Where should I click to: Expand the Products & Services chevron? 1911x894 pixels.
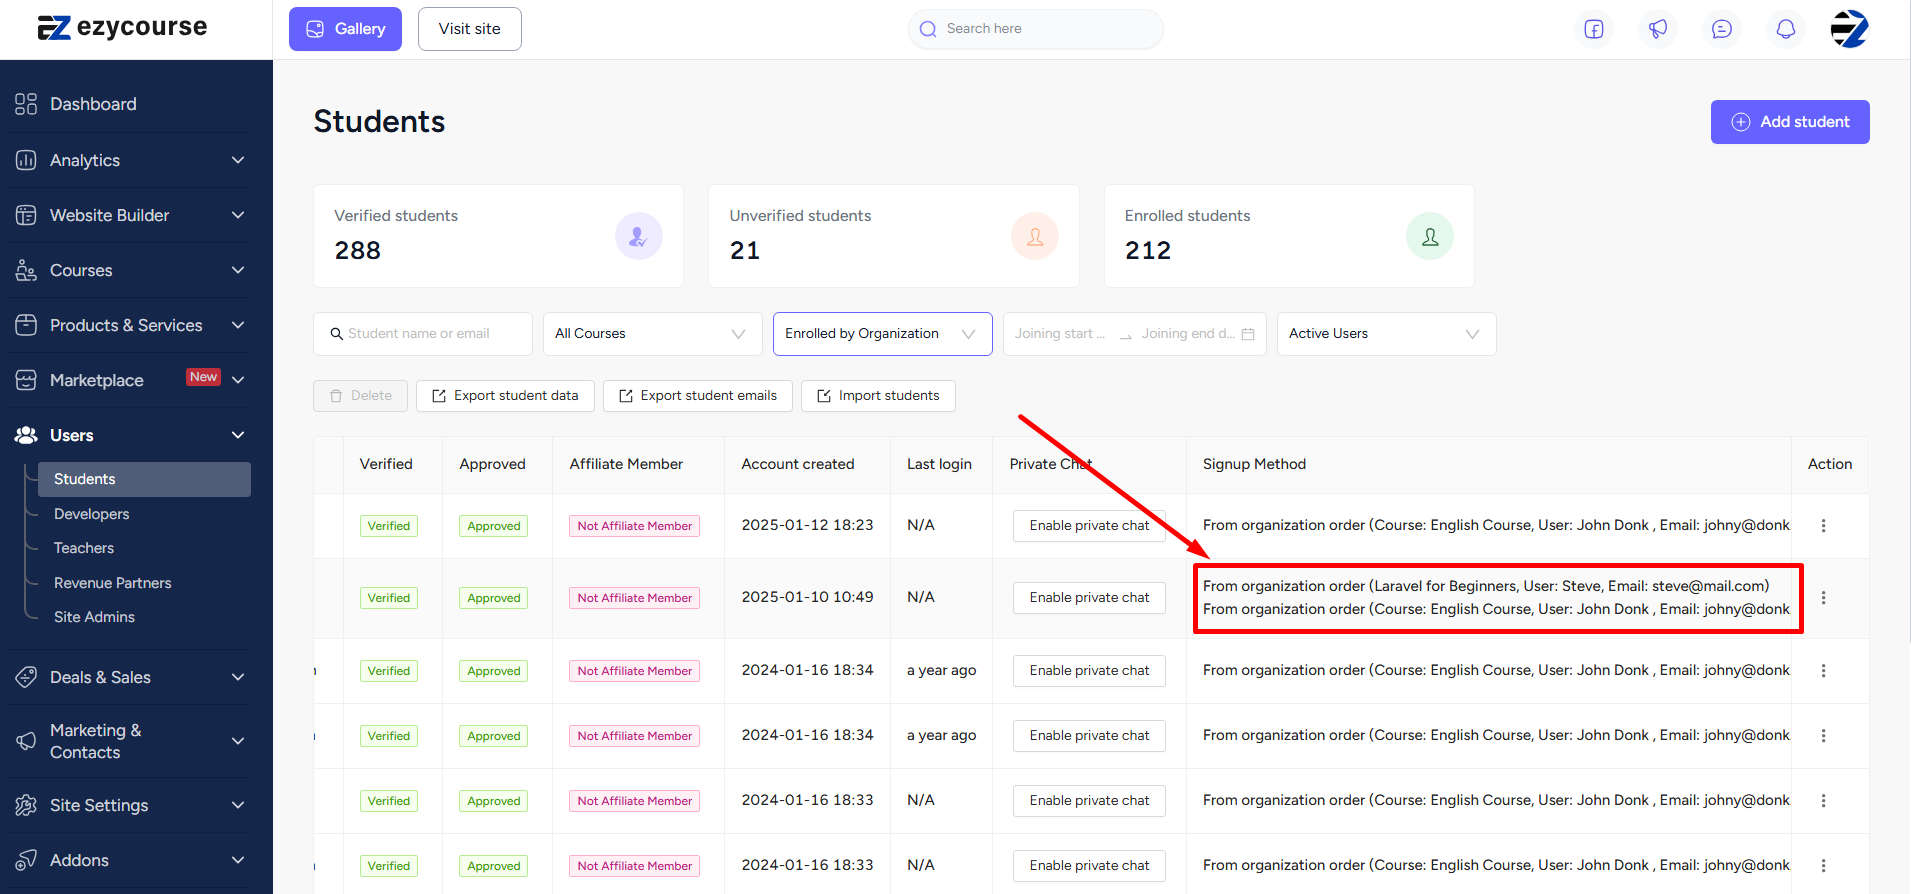pos(238,325)
